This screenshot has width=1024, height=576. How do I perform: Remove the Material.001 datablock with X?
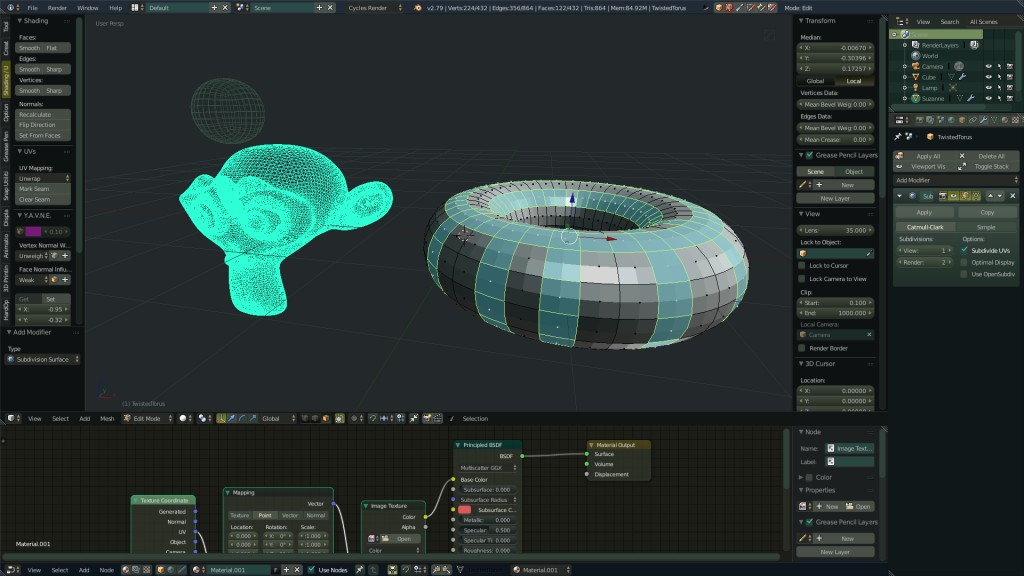click(297, 570)
